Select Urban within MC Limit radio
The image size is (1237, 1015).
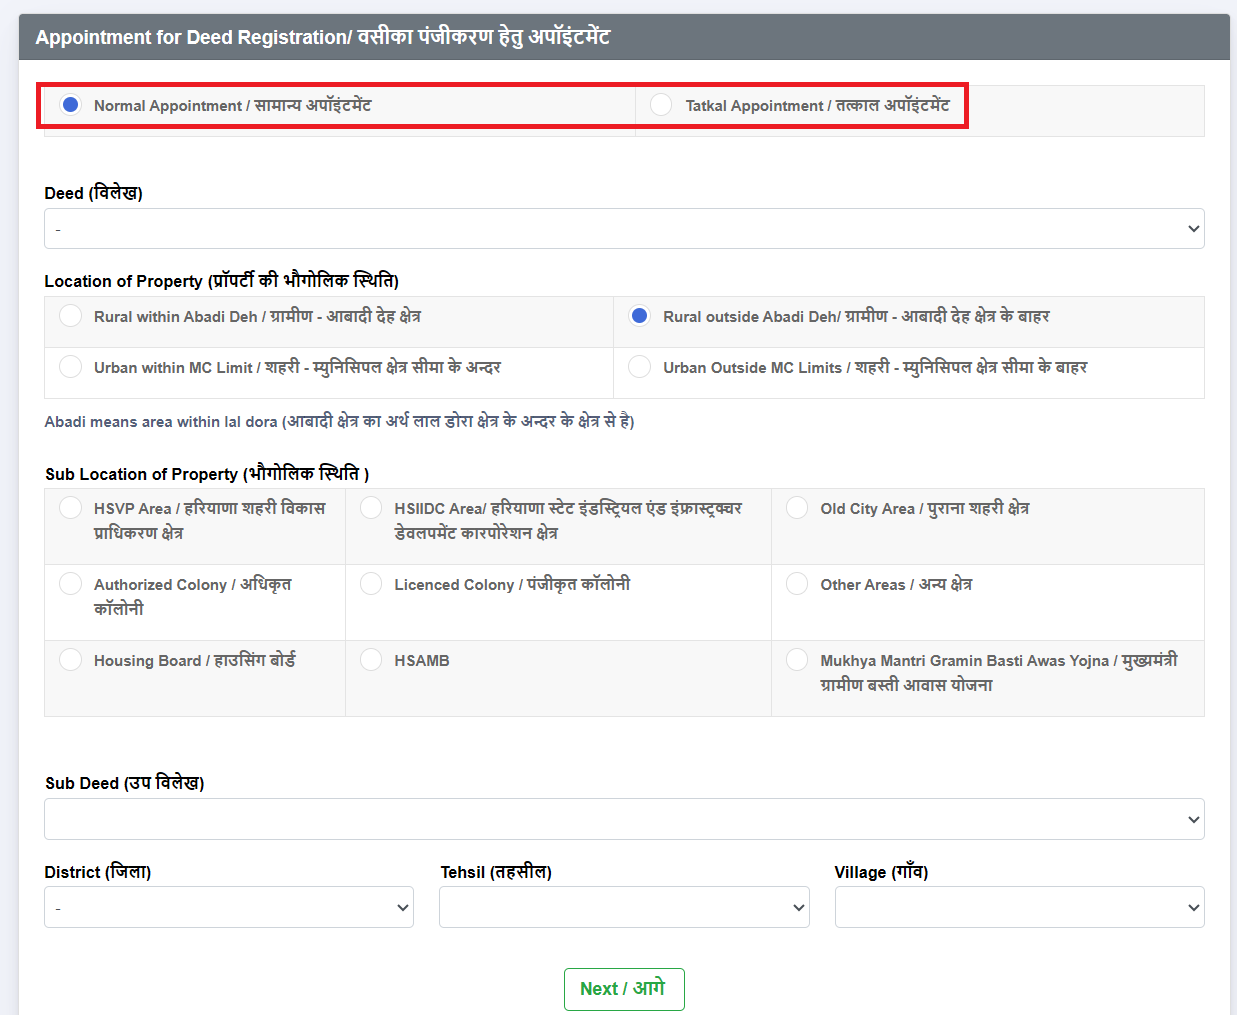71,367
